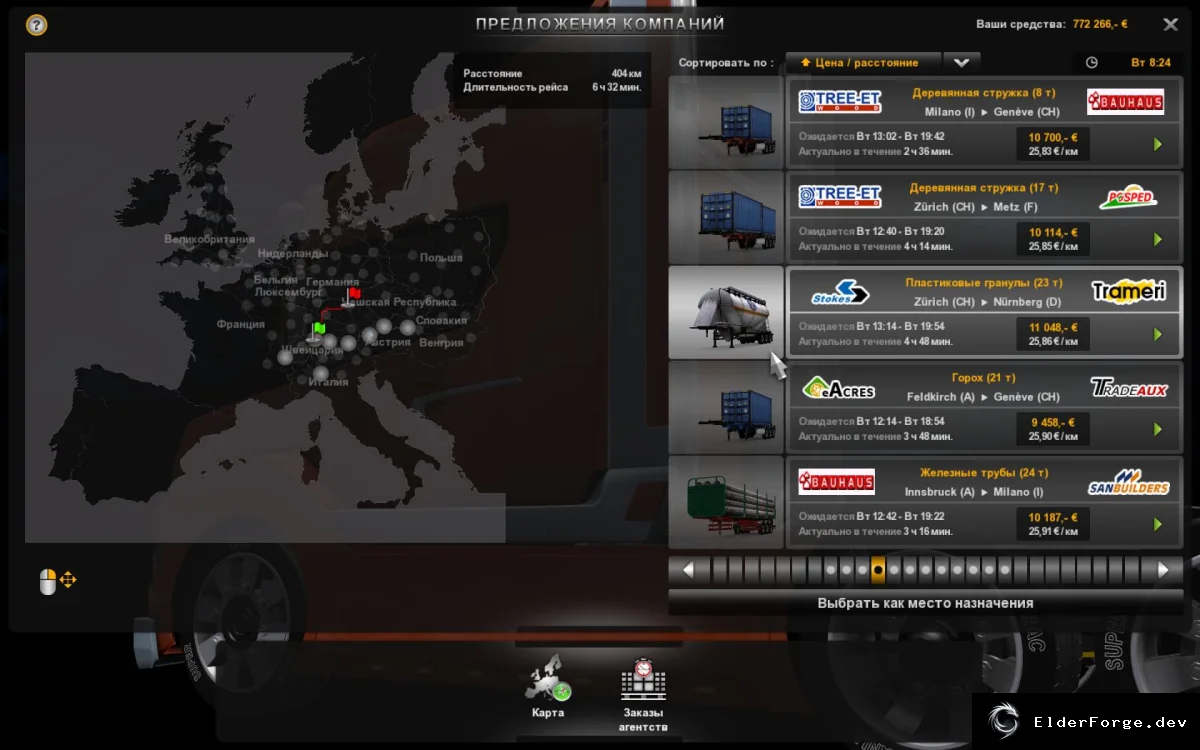The height and width of the screenshot is (750, 1200).
Task: Click the Tree-Et logo in the Milano job
Action: [x=840, y=101]
